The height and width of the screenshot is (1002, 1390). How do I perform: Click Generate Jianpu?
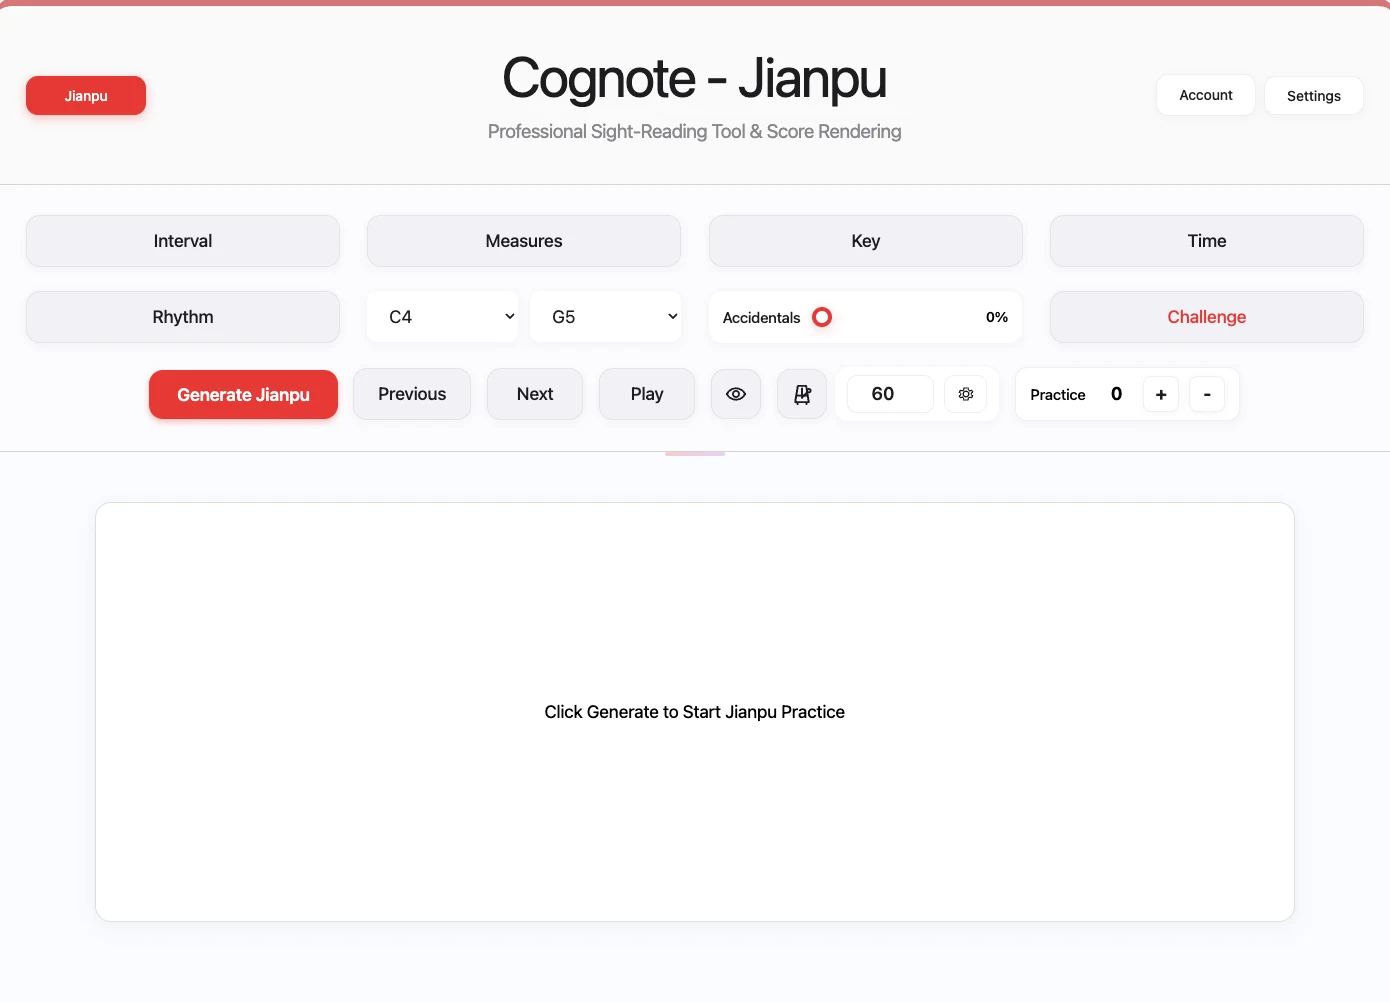(243, 394)
